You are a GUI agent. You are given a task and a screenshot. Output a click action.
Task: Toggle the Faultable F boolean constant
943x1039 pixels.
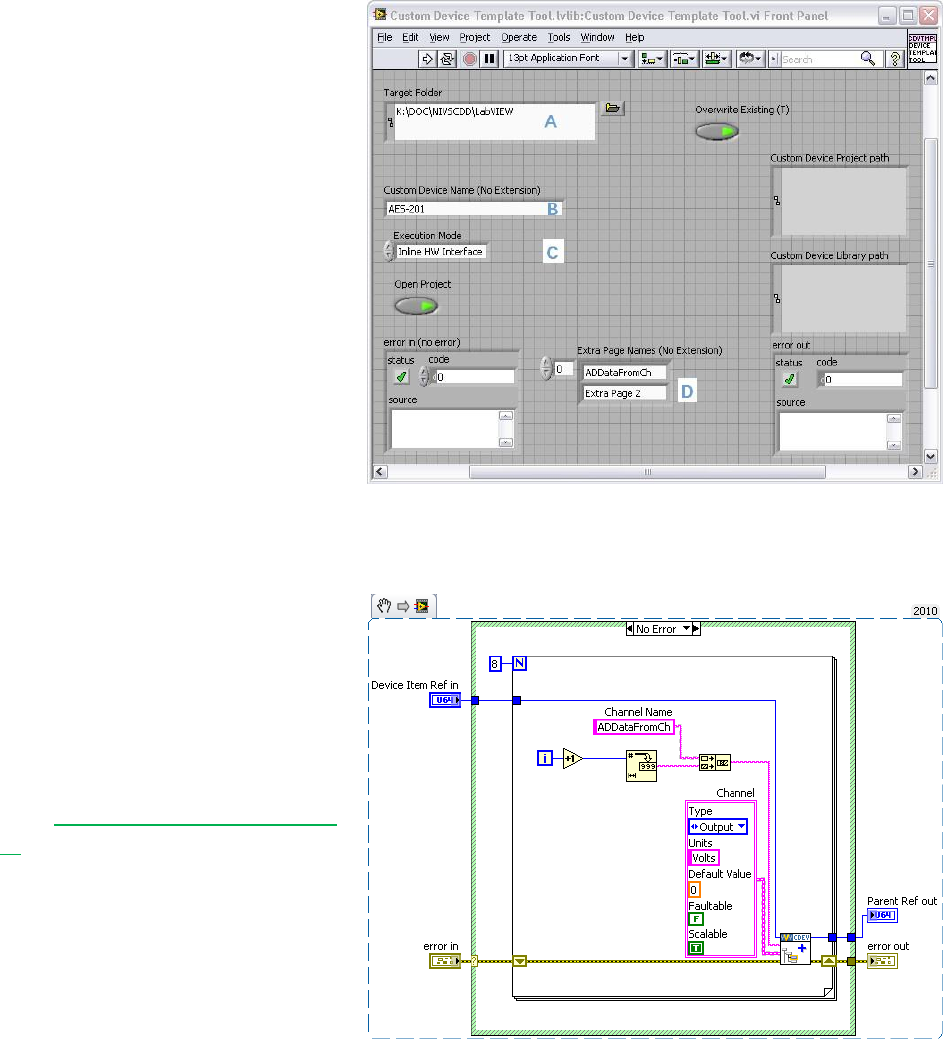point(695,919)
